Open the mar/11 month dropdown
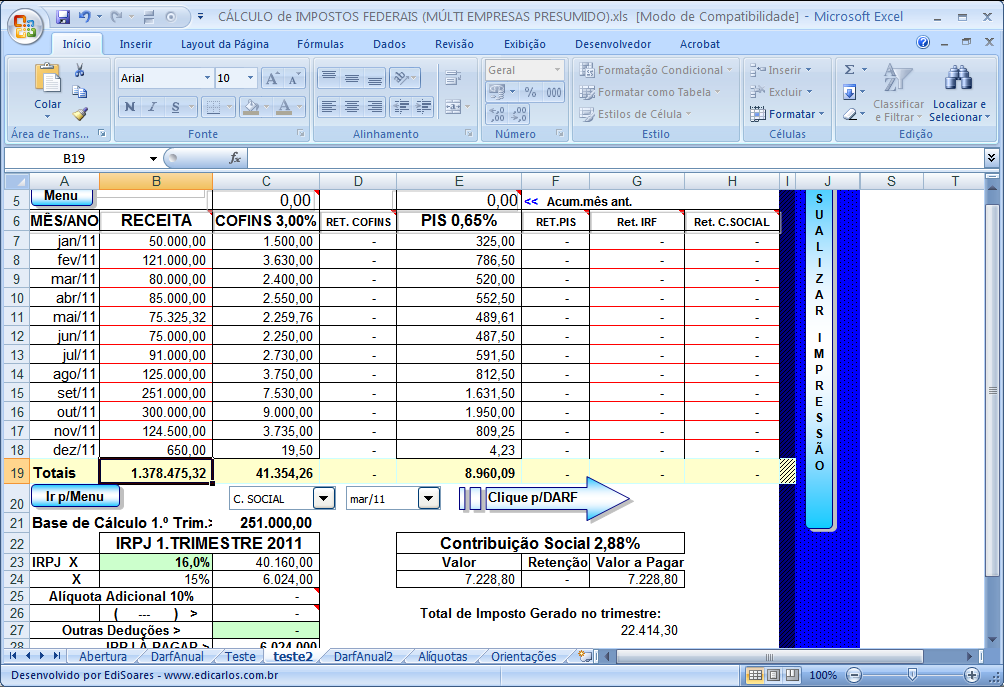1004x687 pixels. [x=430, y=498]
